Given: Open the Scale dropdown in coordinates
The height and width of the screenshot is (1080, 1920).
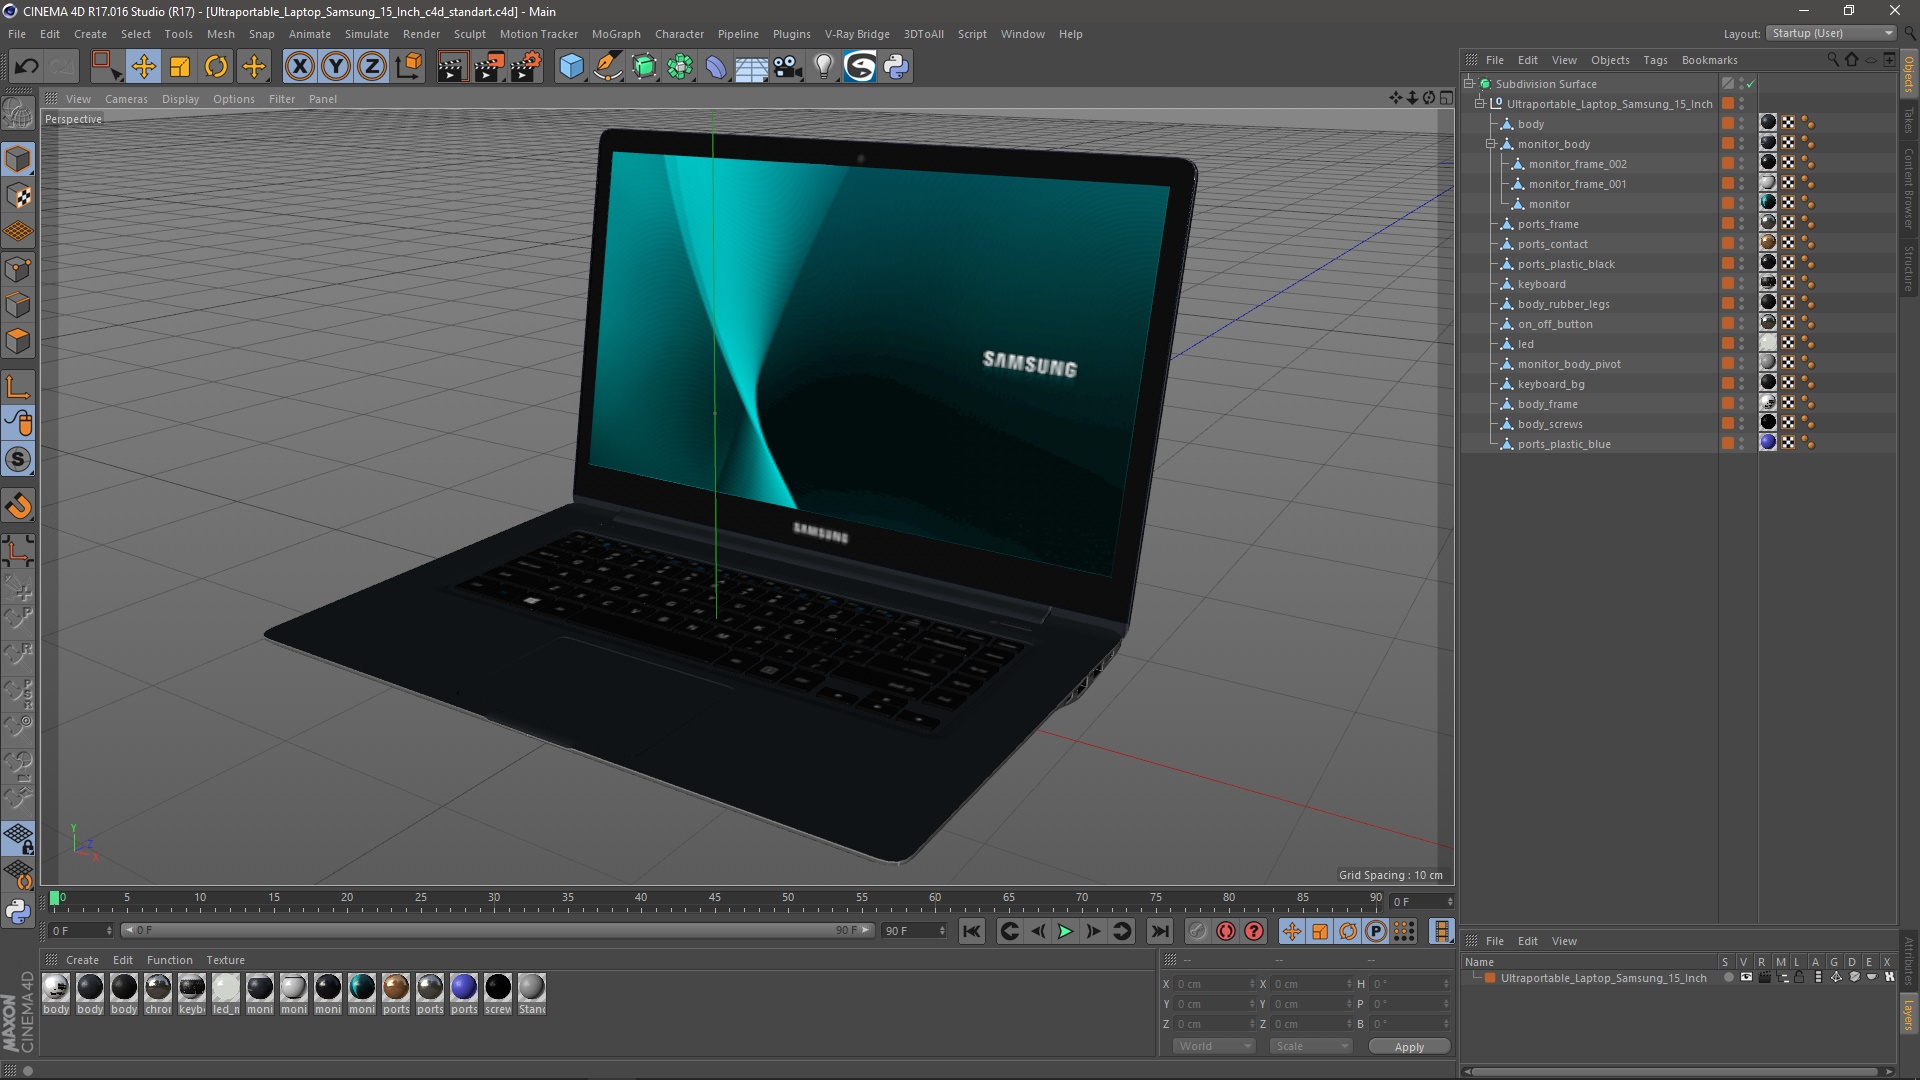Looking at the screenshot, I should [x=1311, y=1046].
